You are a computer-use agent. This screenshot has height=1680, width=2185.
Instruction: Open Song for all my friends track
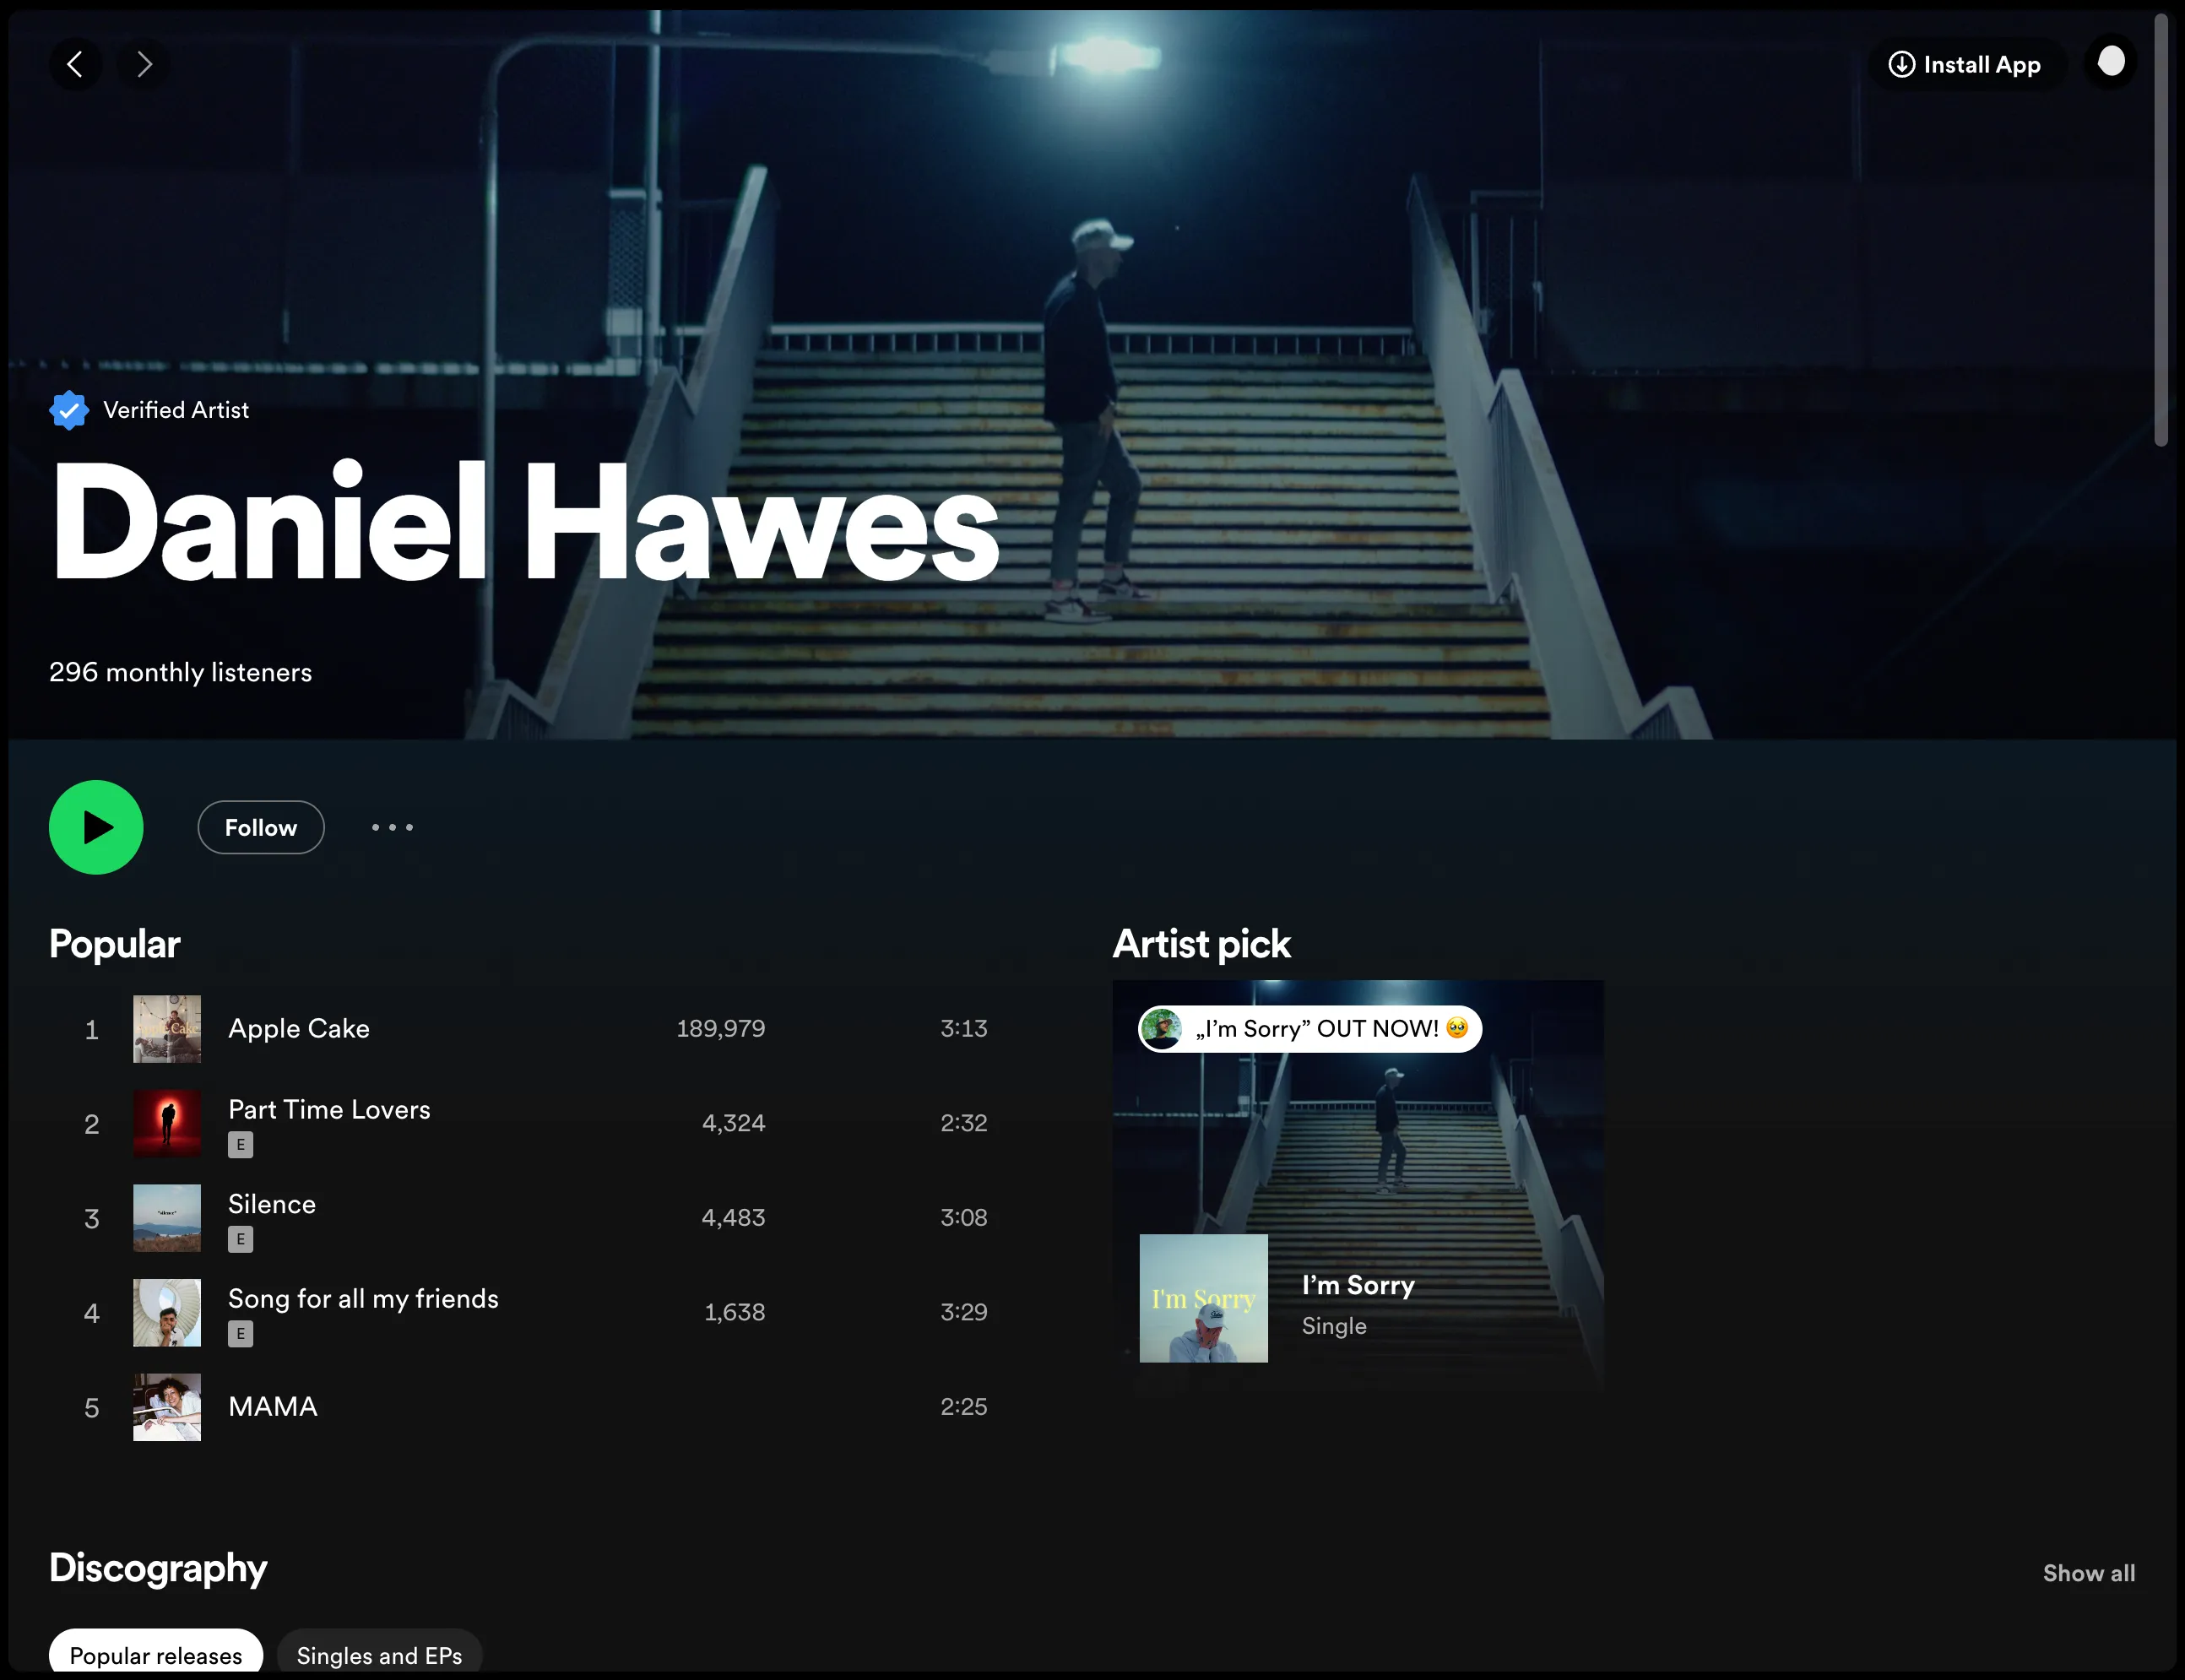click(x=363, y=1299)
